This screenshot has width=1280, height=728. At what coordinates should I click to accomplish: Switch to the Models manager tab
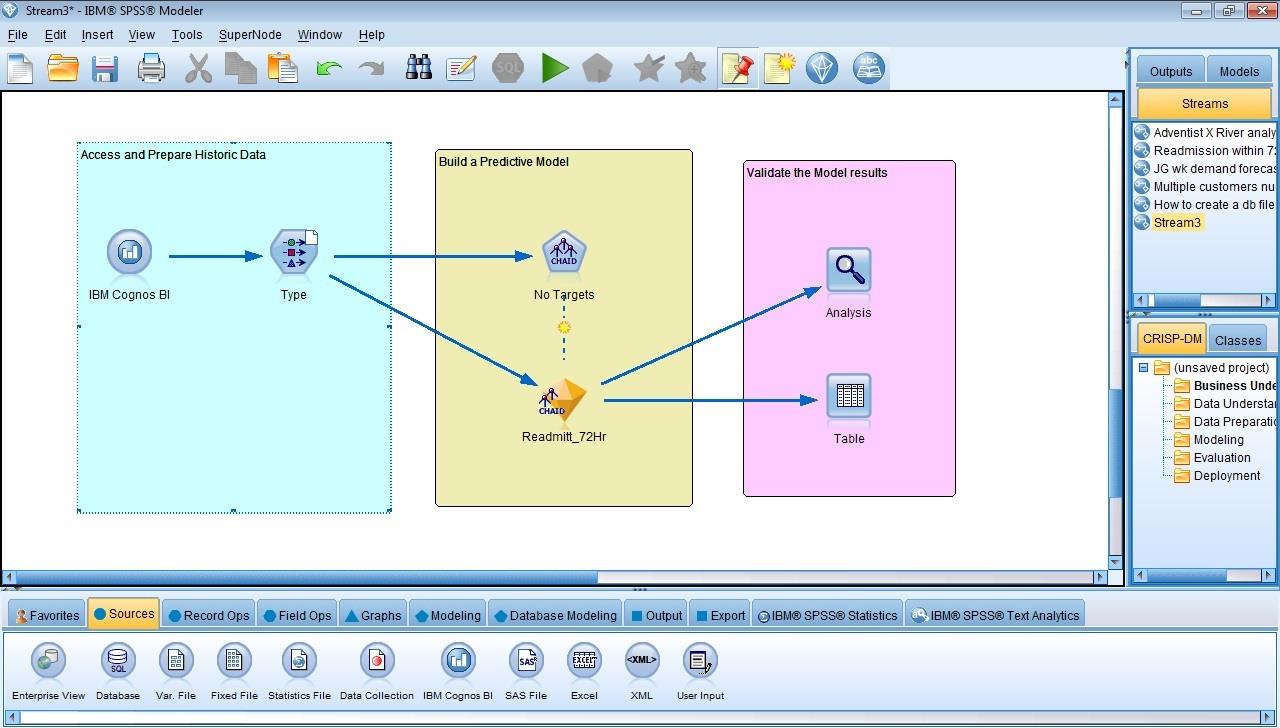click(x=1239, y=71)
